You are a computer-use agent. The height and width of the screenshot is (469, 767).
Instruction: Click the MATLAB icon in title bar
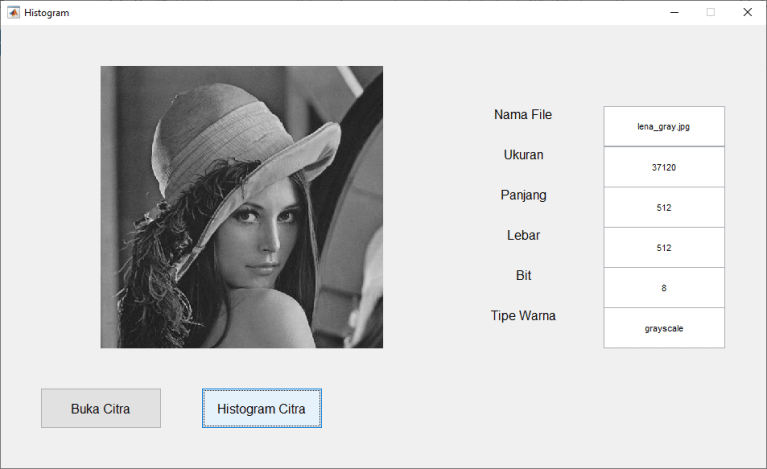pyautogui.click(x=13, y=12)
